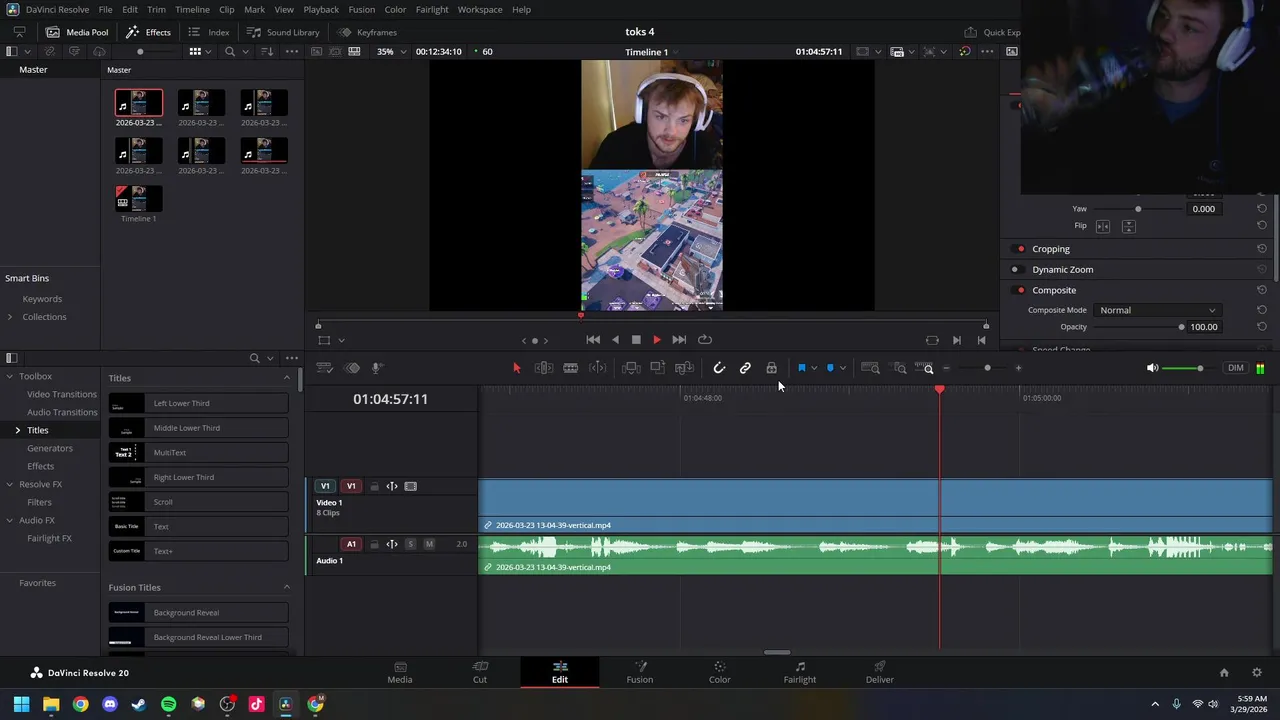Select the arrow Selection Mode tool

coord(517,368)
